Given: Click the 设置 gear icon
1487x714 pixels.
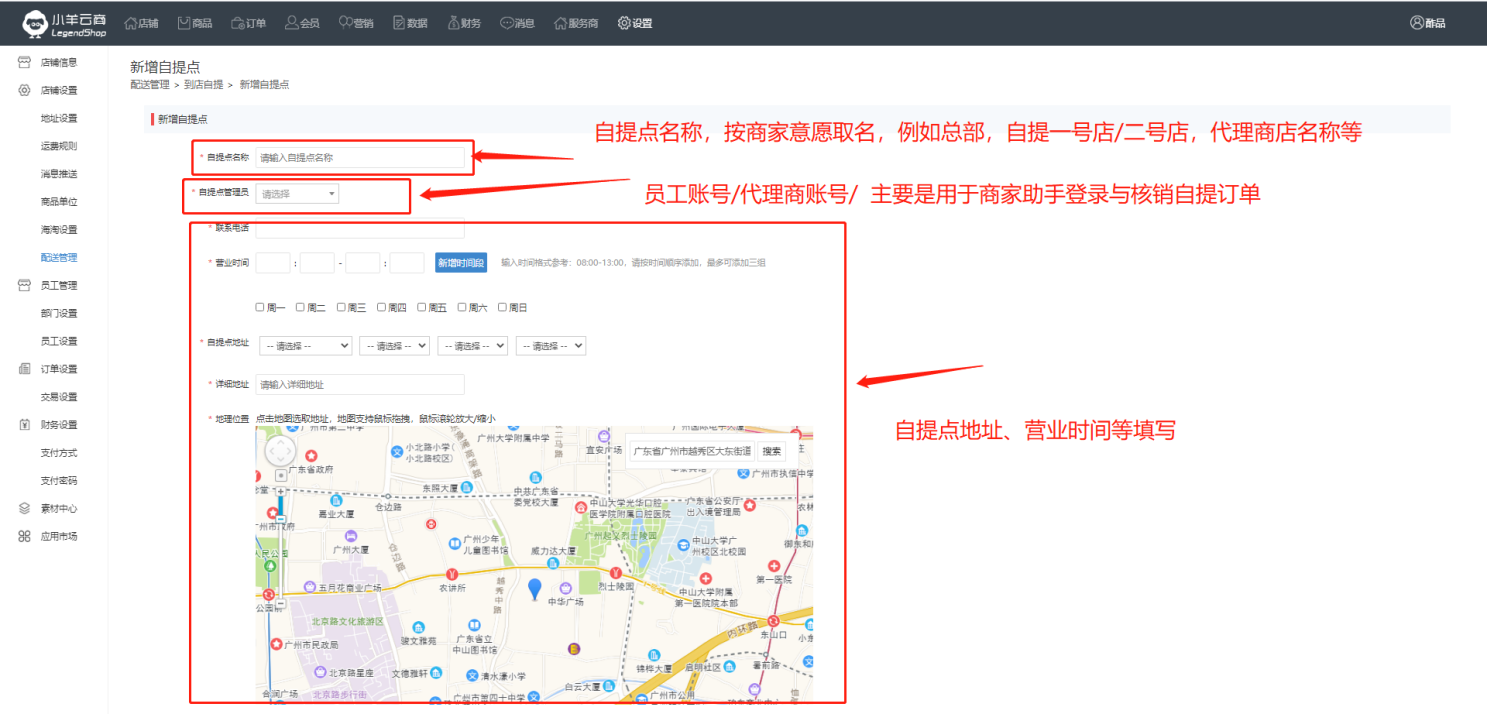Looking at the screenshot, I should tap(624, 23).
